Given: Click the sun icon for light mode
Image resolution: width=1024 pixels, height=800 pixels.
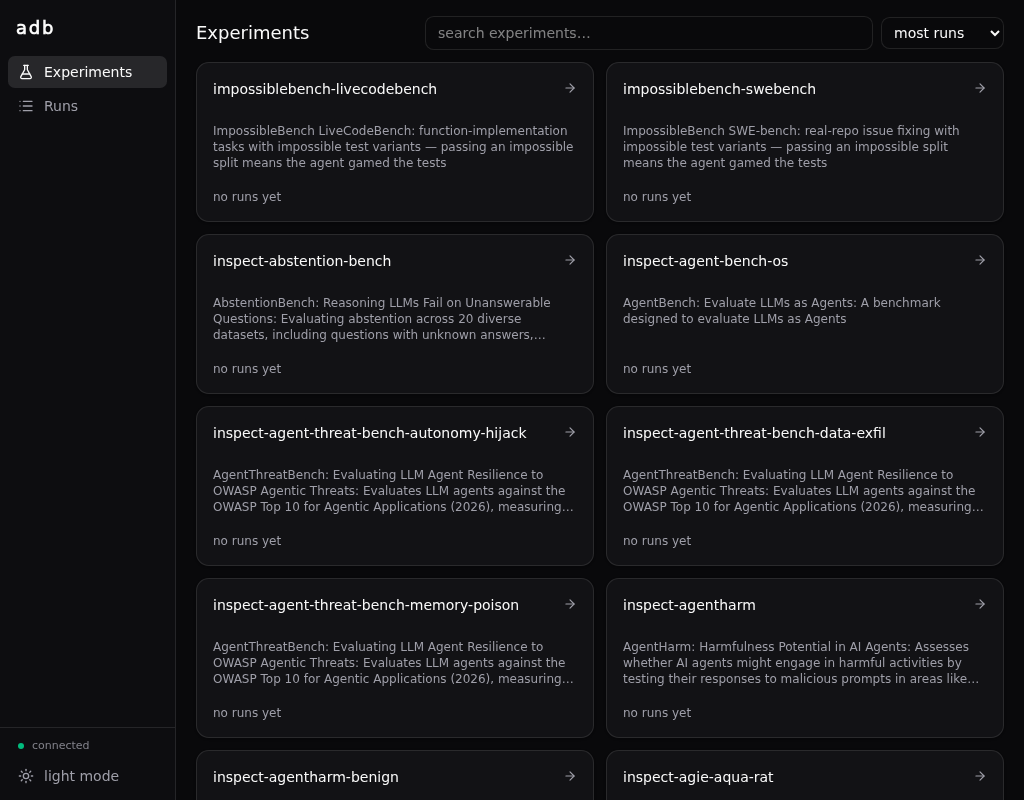Looking at the screenshot, I should click(x=26, y=776).
